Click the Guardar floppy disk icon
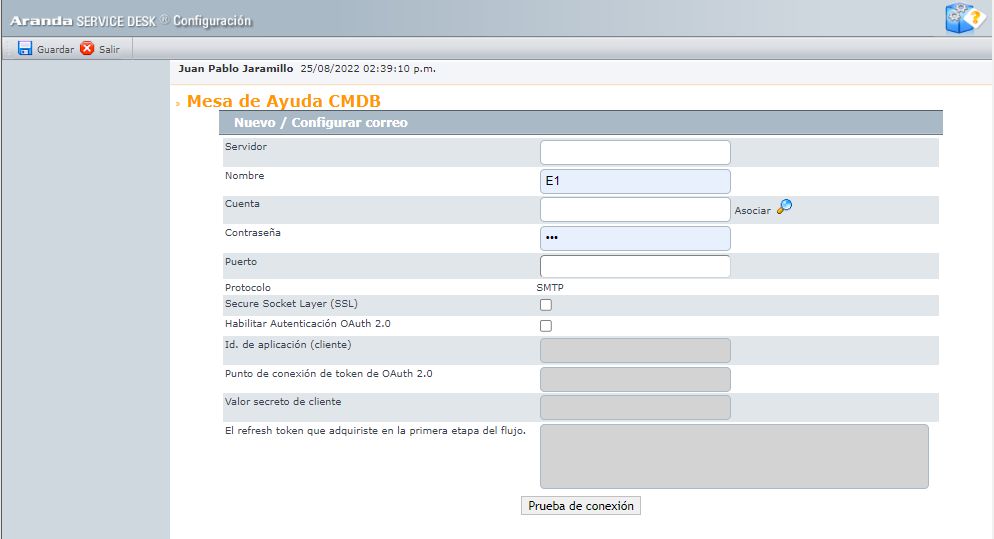994x539 pixels. [25, 48]
